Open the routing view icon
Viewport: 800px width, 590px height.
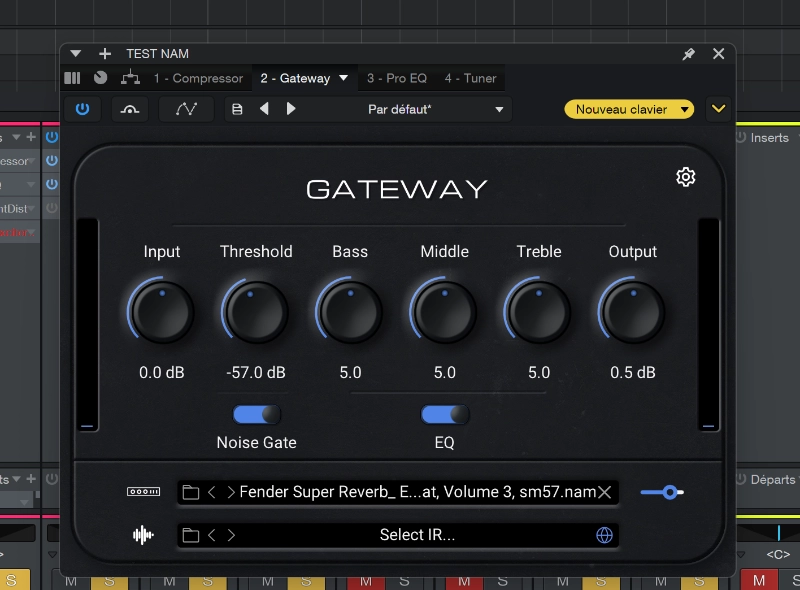pyautogui.click(x=130, y=78)
